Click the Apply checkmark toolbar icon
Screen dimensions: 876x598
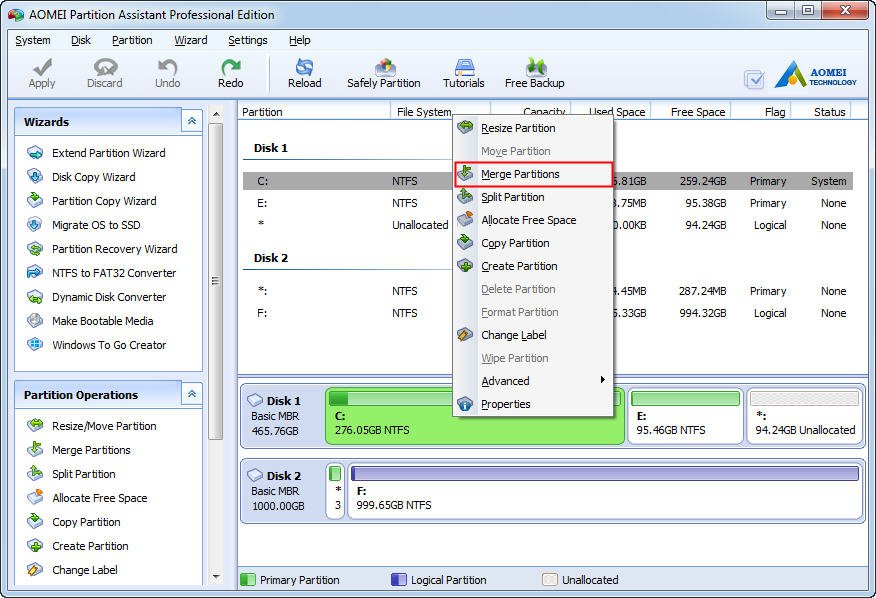[x=42, y=67]
